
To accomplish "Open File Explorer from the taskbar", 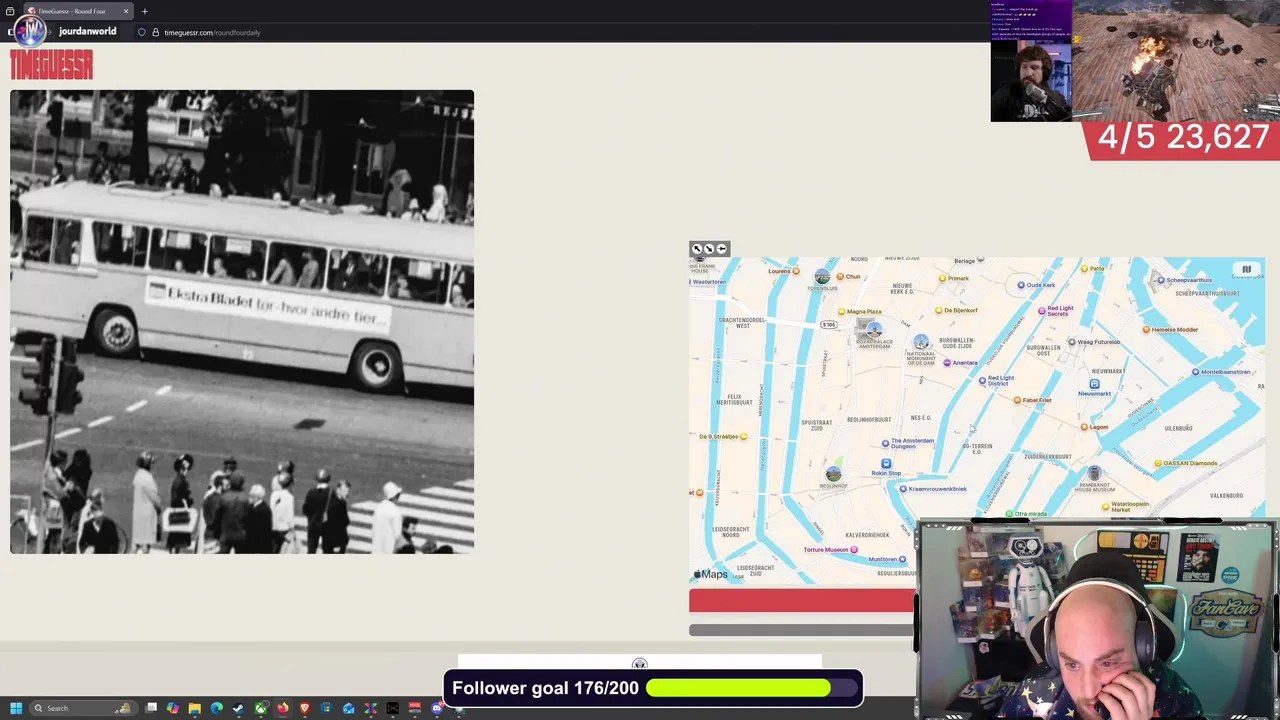I will (195, 708).
